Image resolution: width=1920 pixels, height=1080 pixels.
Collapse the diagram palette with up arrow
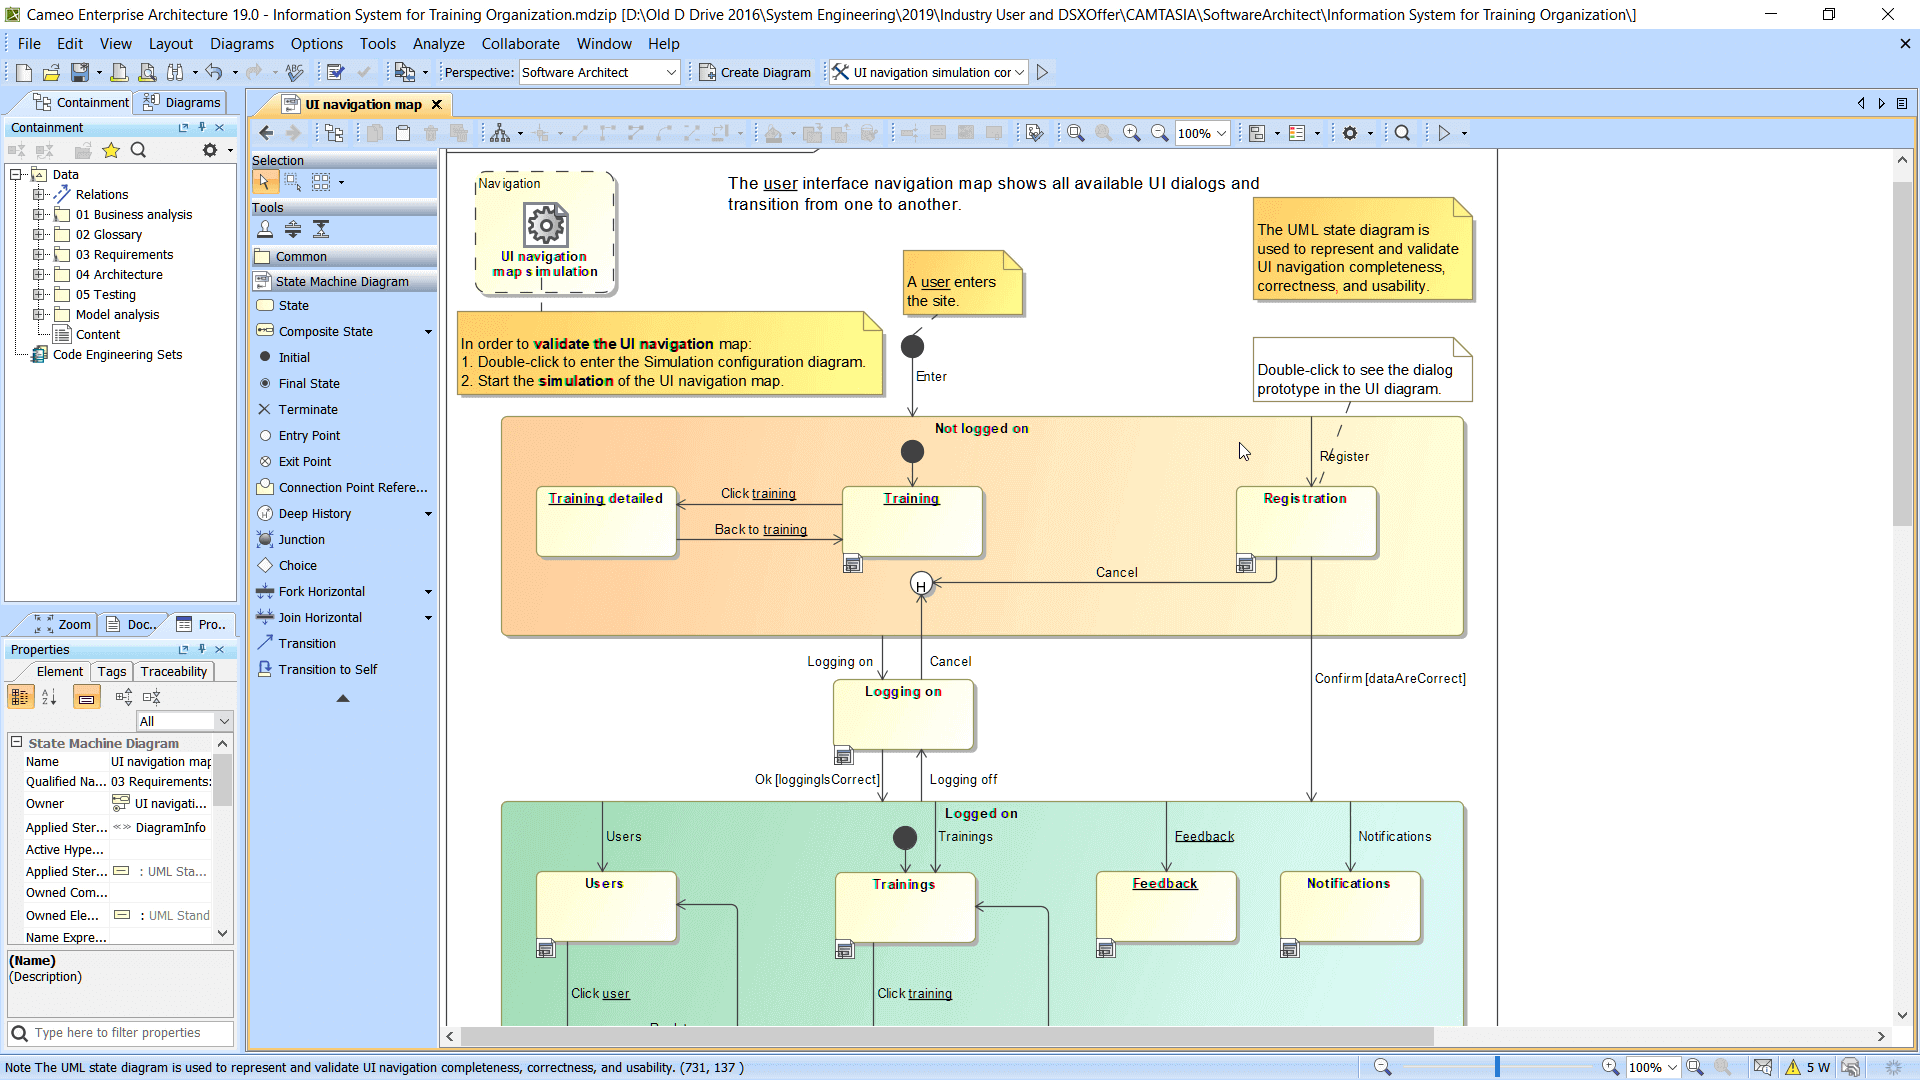[x=343, y=698]
